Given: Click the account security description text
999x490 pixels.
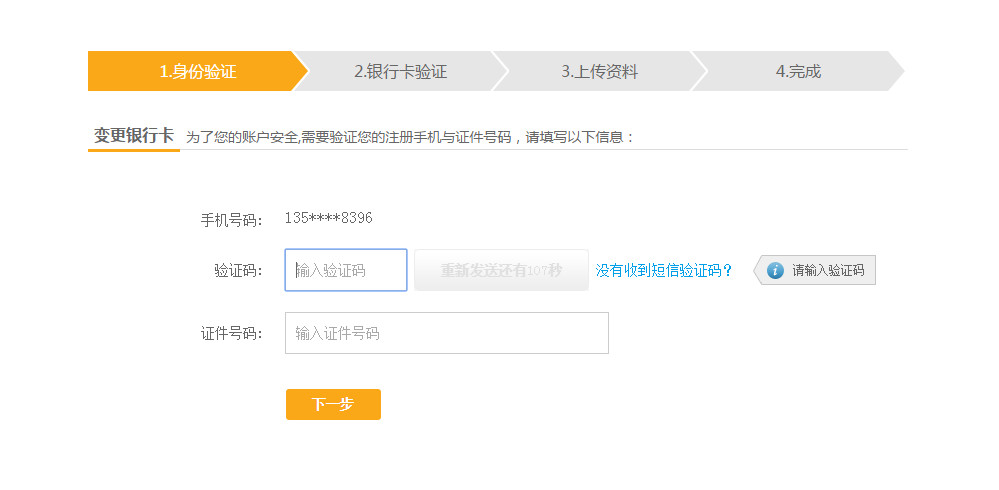Looking at the screenshot, I should pyautogui.click(x=410, y=137).
